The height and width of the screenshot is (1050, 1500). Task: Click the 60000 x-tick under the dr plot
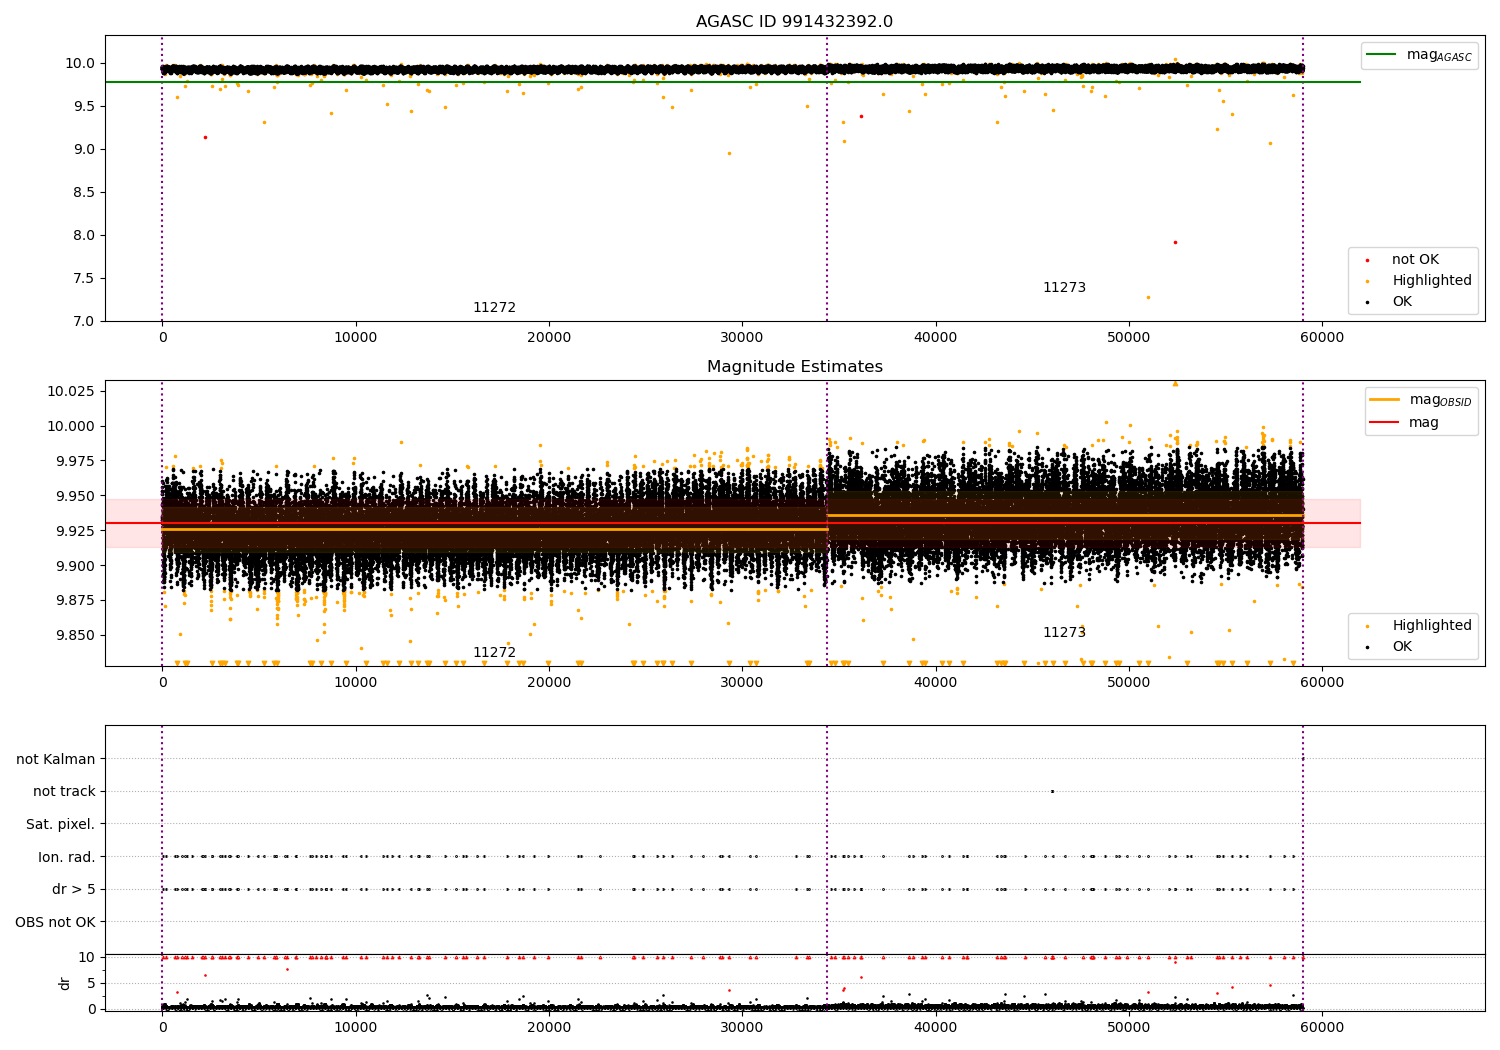pyautogui.click(x=1322, y=1026)
